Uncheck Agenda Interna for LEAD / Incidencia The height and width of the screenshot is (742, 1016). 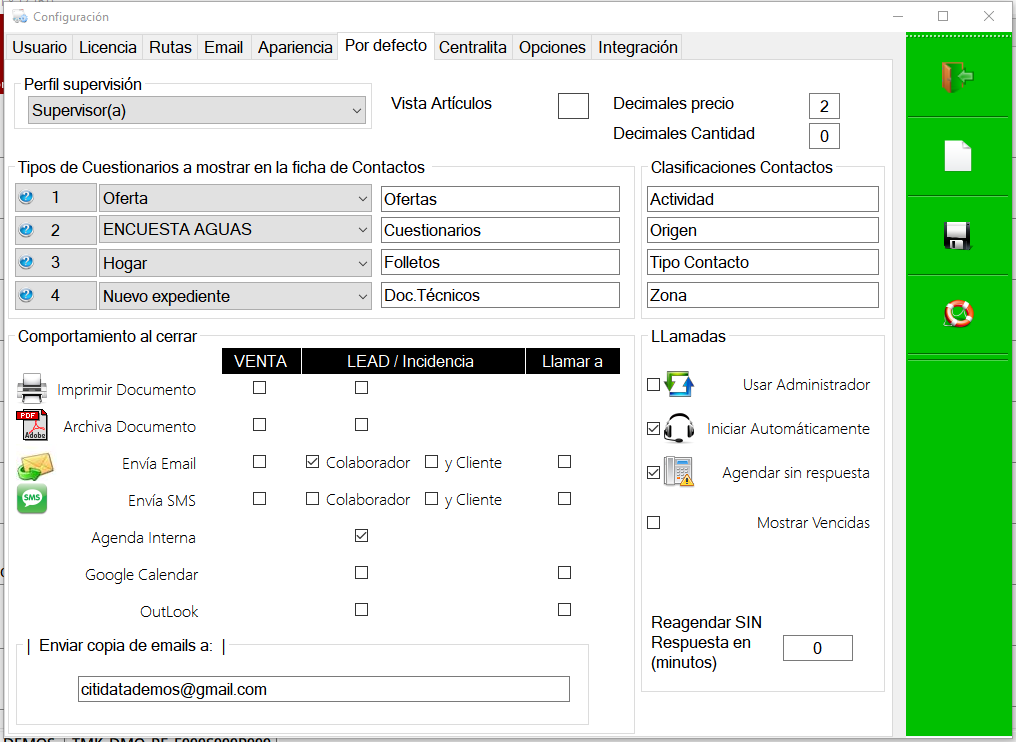pyautogui.click(x=362, y=536)
